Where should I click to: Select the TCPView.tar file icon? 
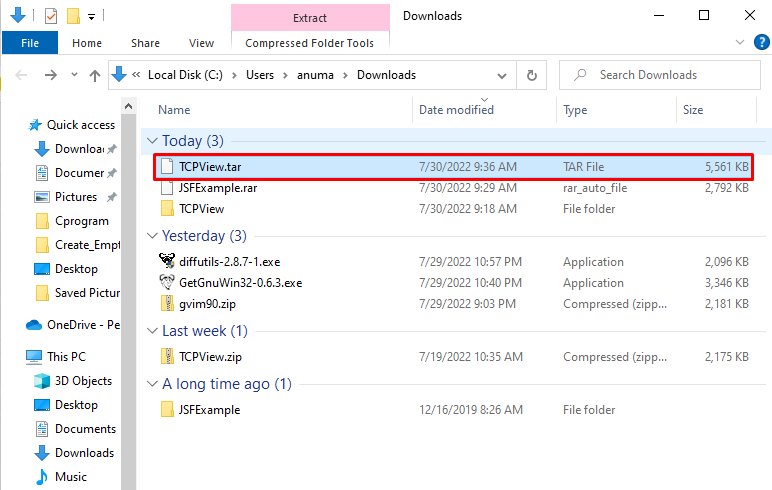[x=167, y=166]
